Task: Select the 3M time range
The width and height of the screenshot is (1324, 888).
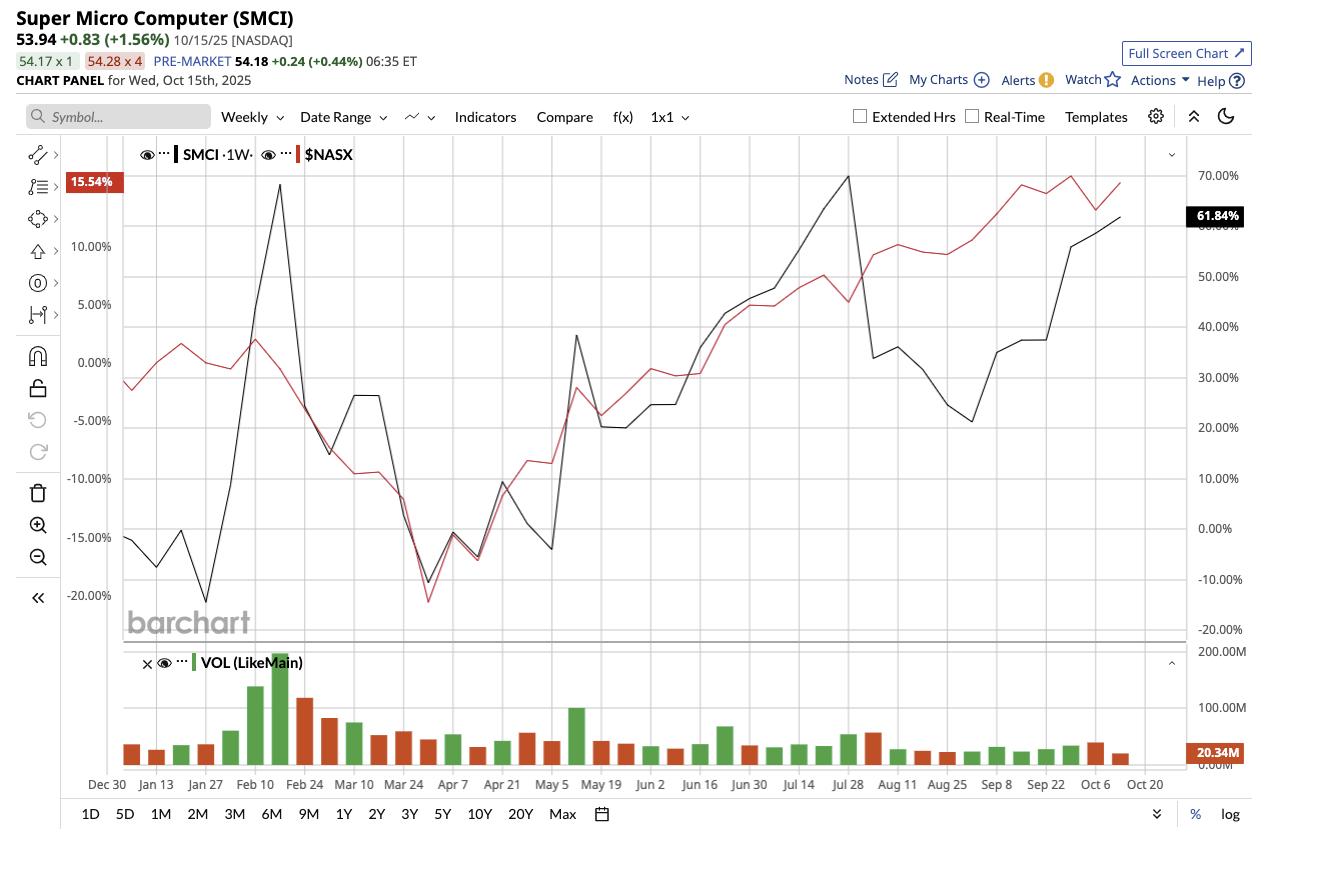Action: point(235,814)
